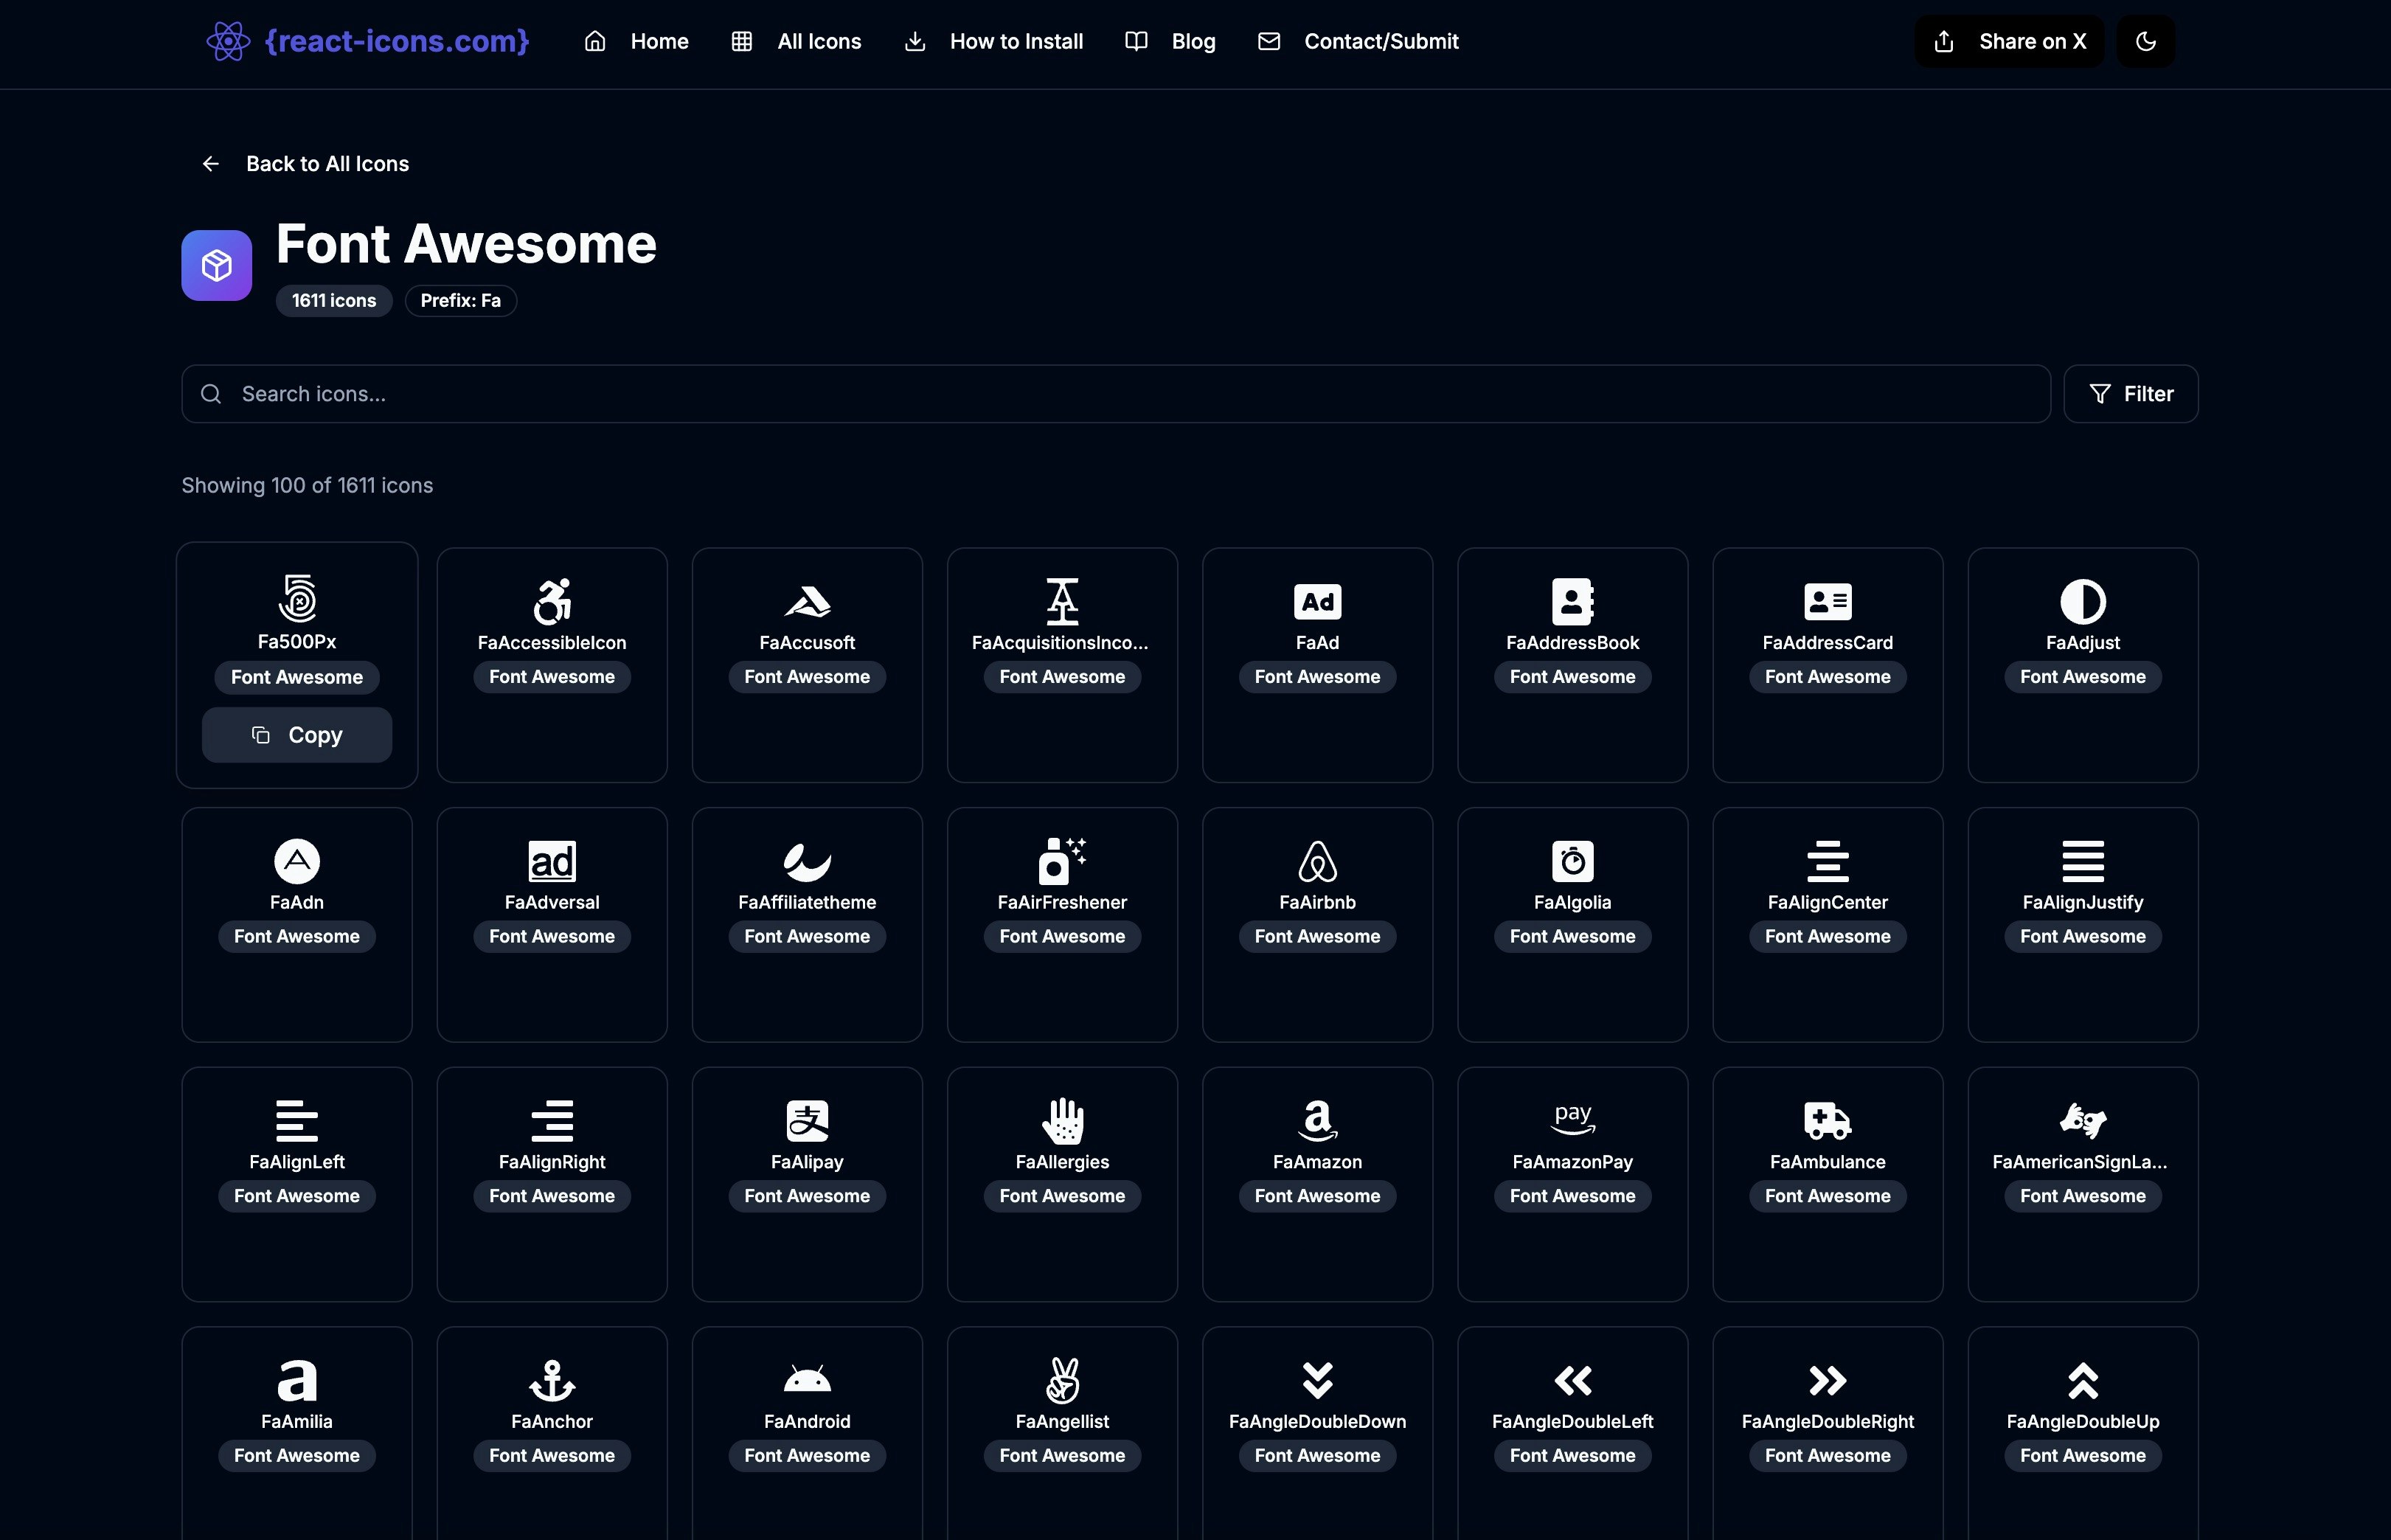Select the FaAd icon
The image size is (2391, 1540).
(x=1317, y=601)
